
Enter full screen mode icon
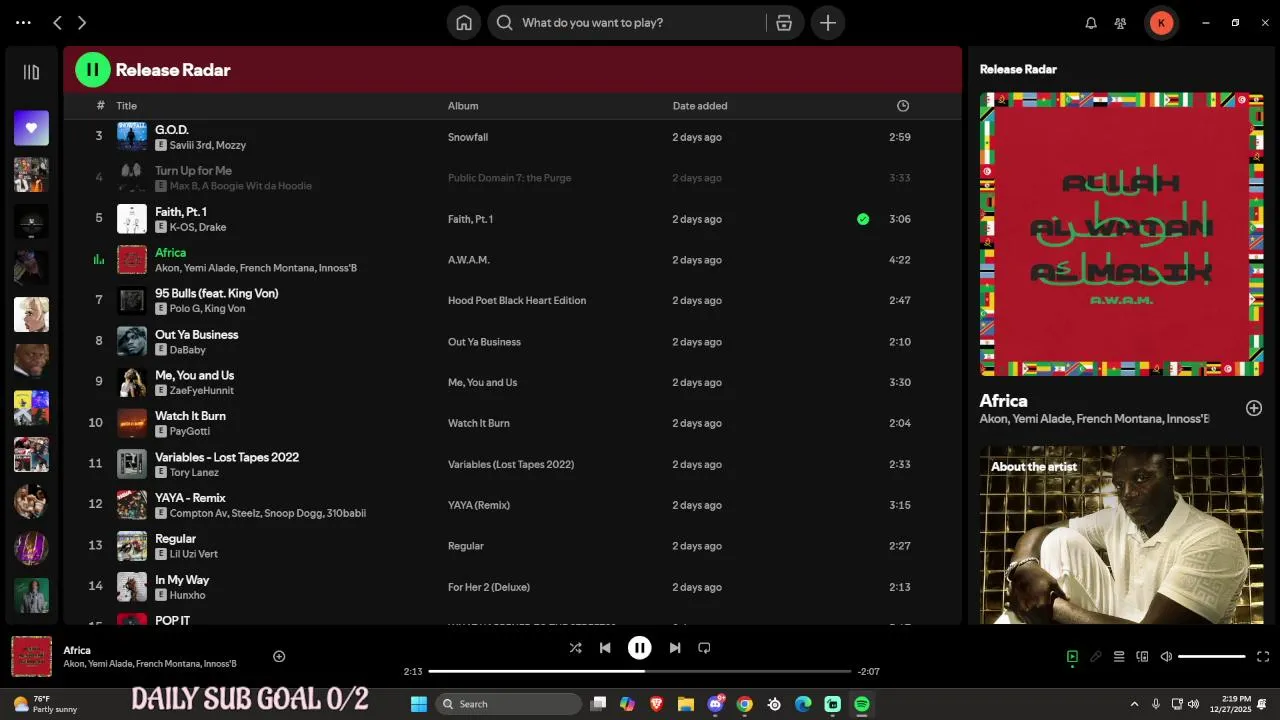(1263, 657)
